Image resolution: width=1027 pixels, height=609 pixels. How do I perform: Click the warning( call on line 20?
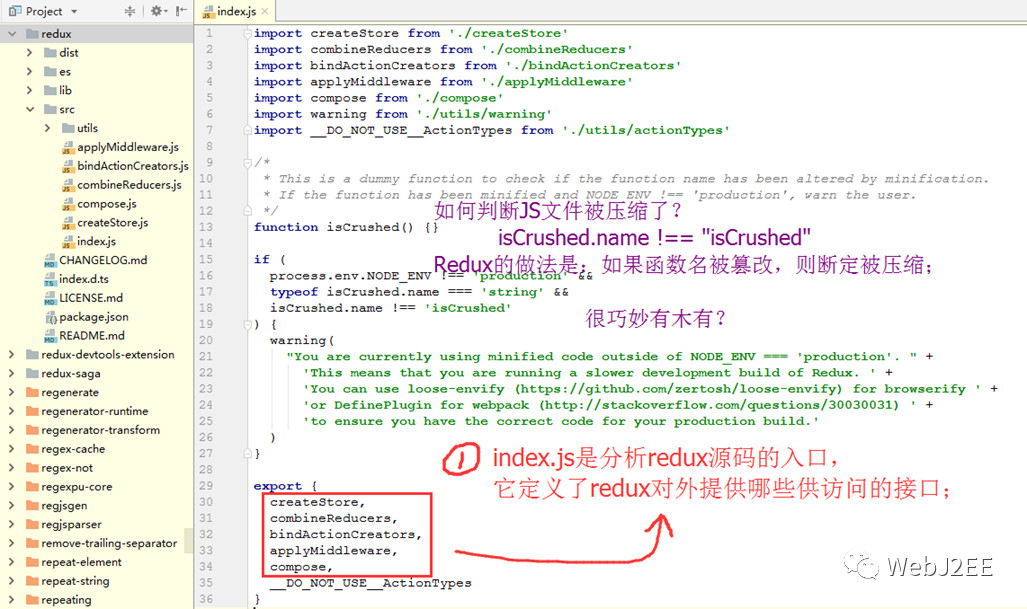tap(302, 341)
